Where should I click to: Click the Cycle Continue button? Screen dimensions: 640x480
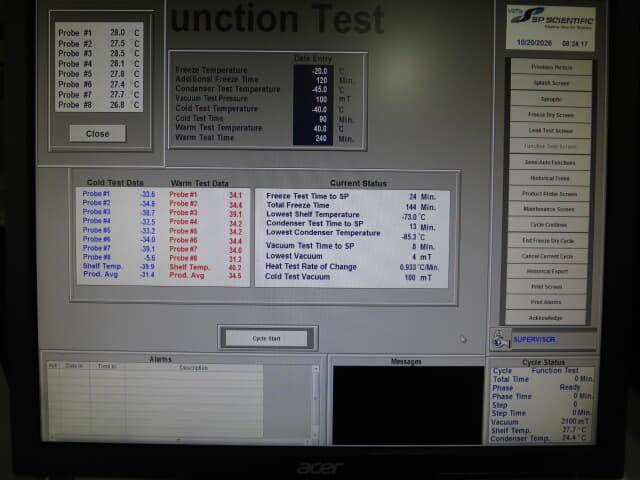point(548,224)
